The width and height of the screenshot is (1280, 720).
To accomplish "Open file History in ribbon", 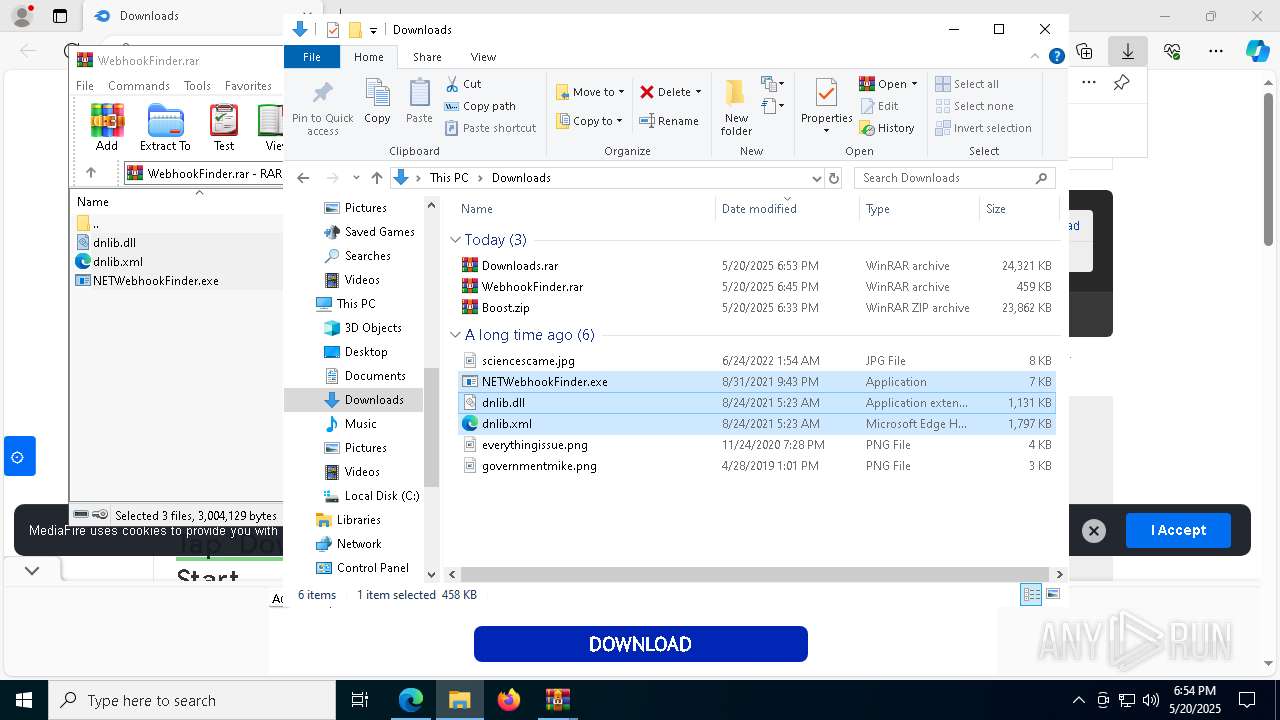I will click(887, 128).
